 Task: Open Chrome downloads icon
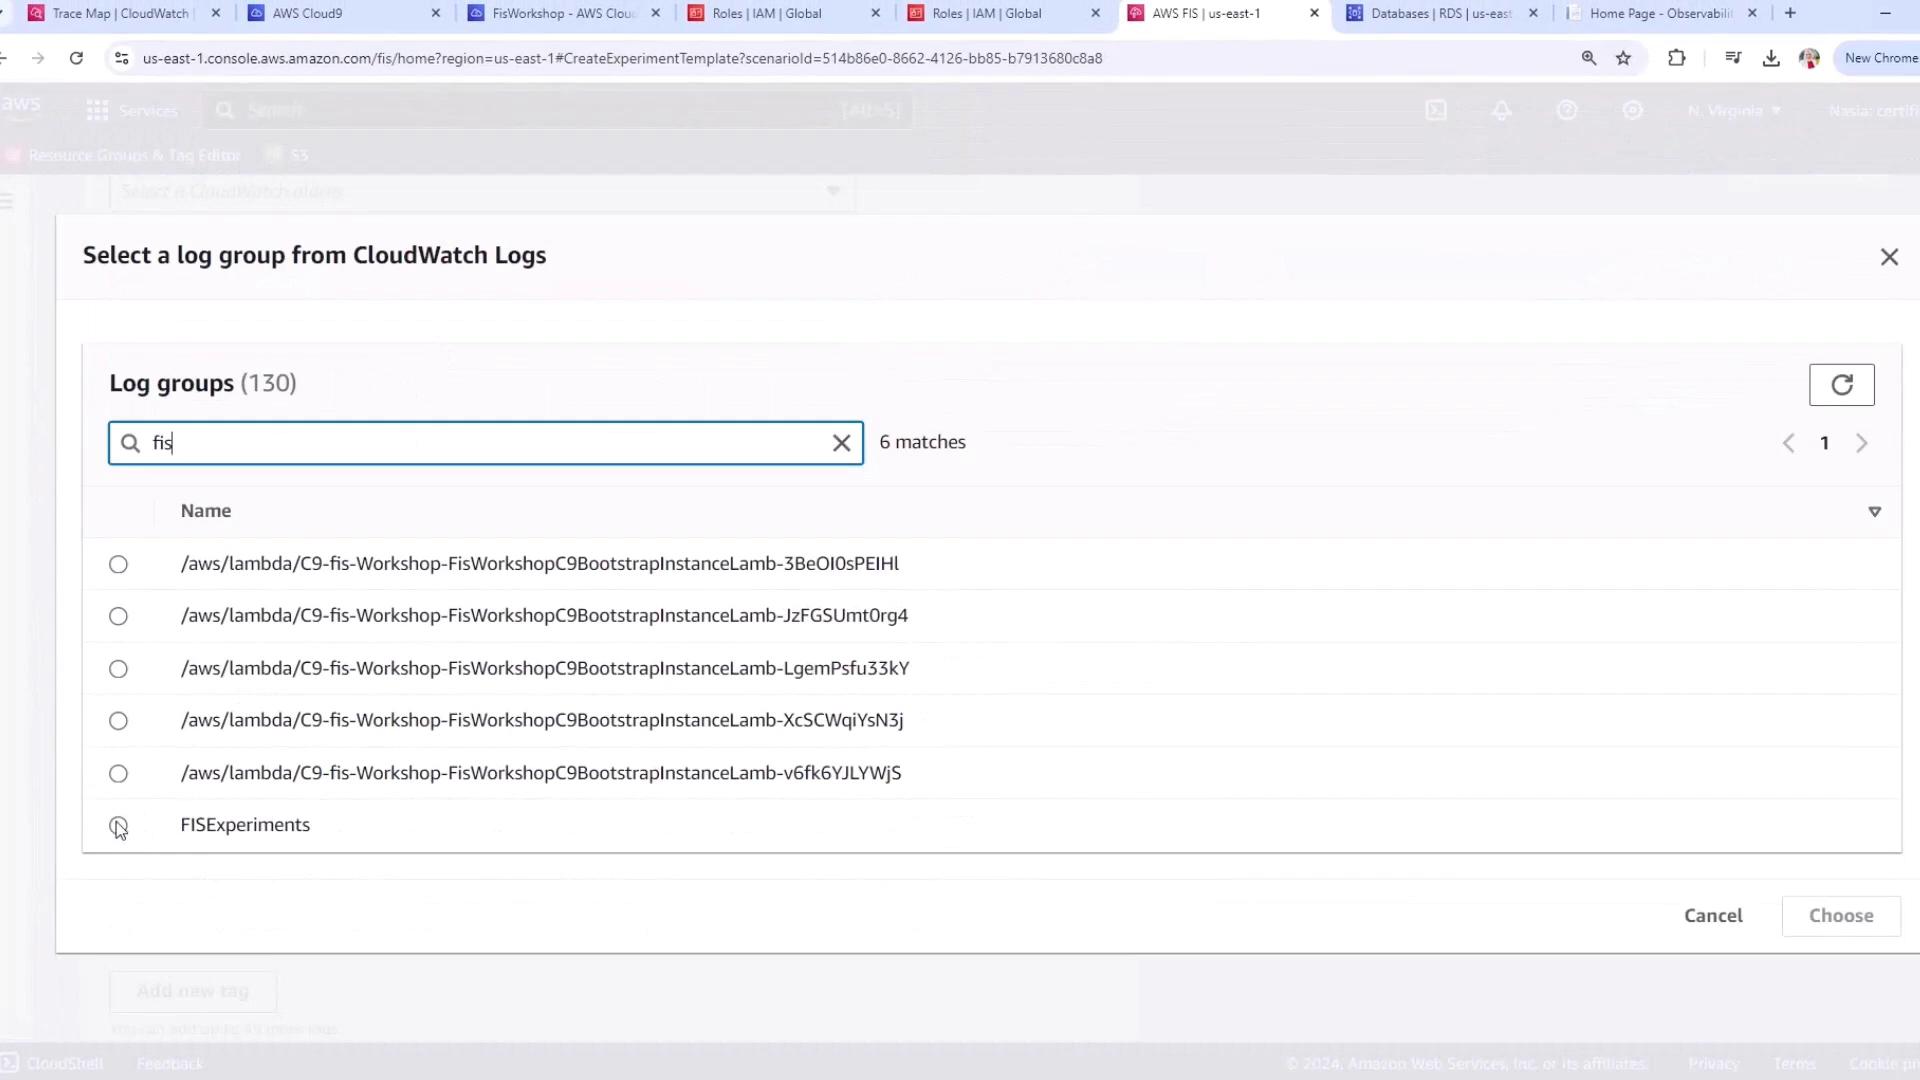(1771, 58)
